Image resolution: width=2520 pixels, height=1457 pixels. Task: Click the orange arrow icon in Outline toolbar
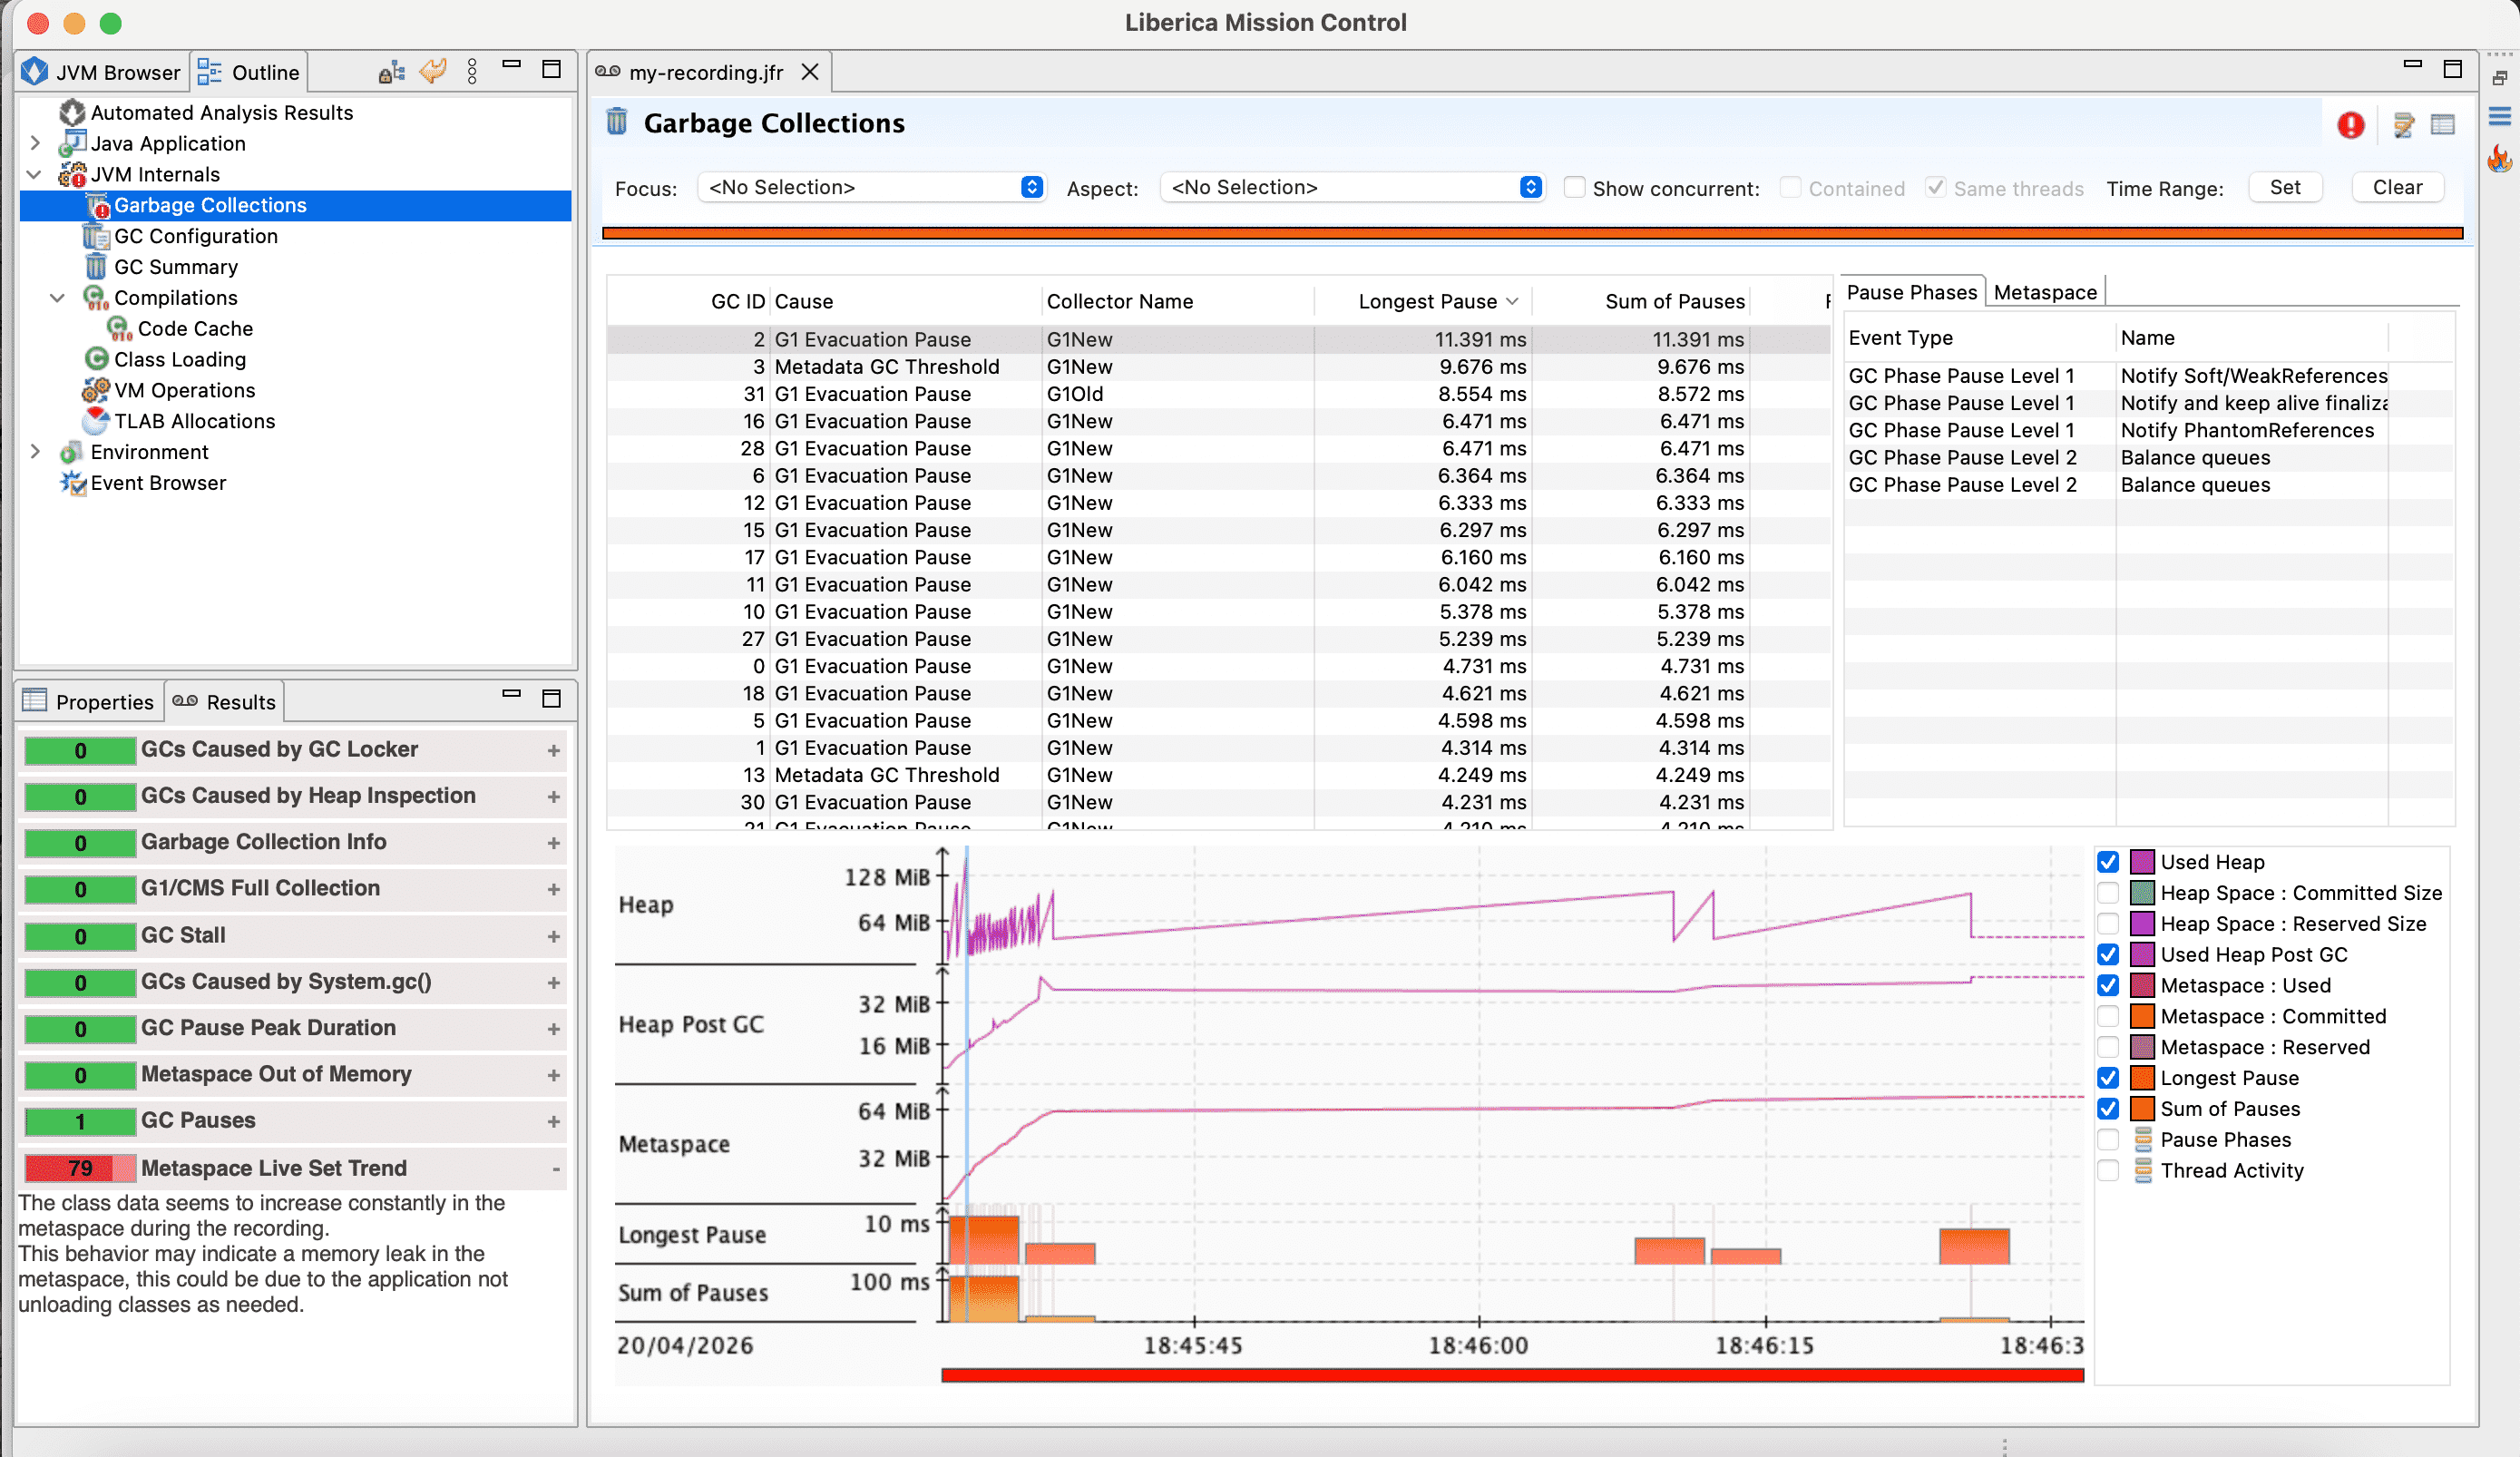click(x=433, y=71)
